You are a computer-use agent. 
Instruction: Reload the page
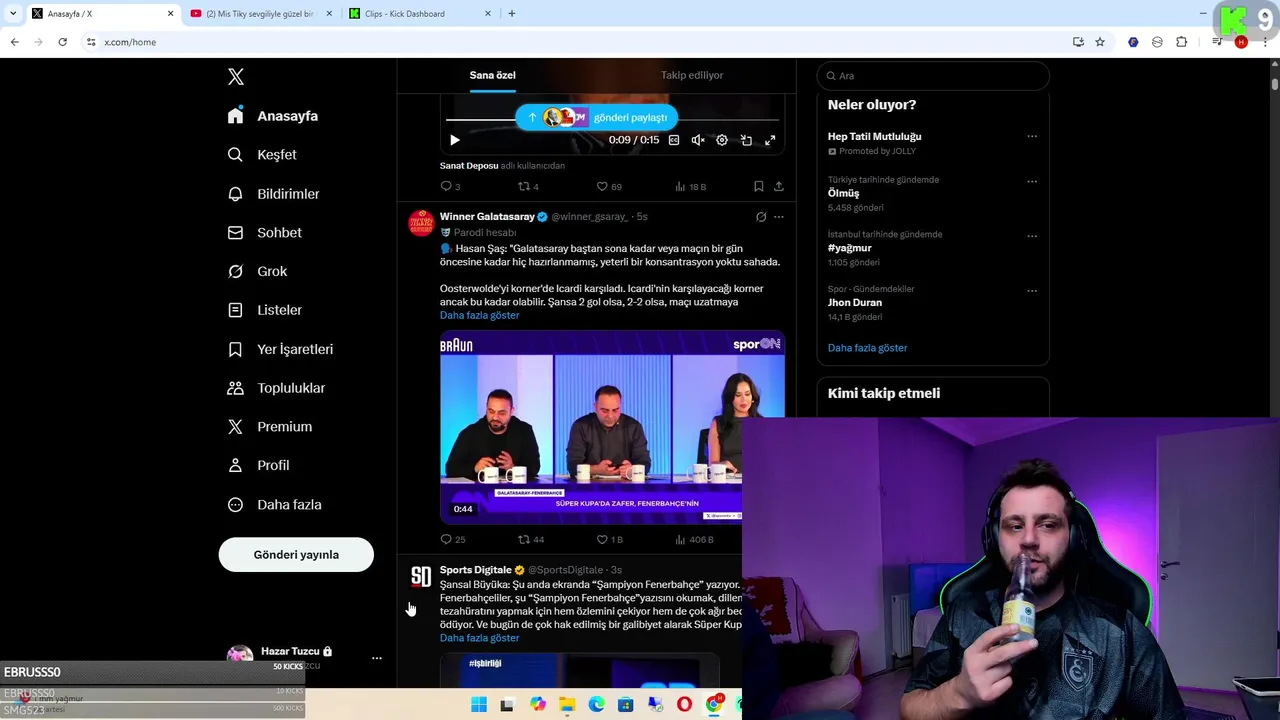[62, 42]
